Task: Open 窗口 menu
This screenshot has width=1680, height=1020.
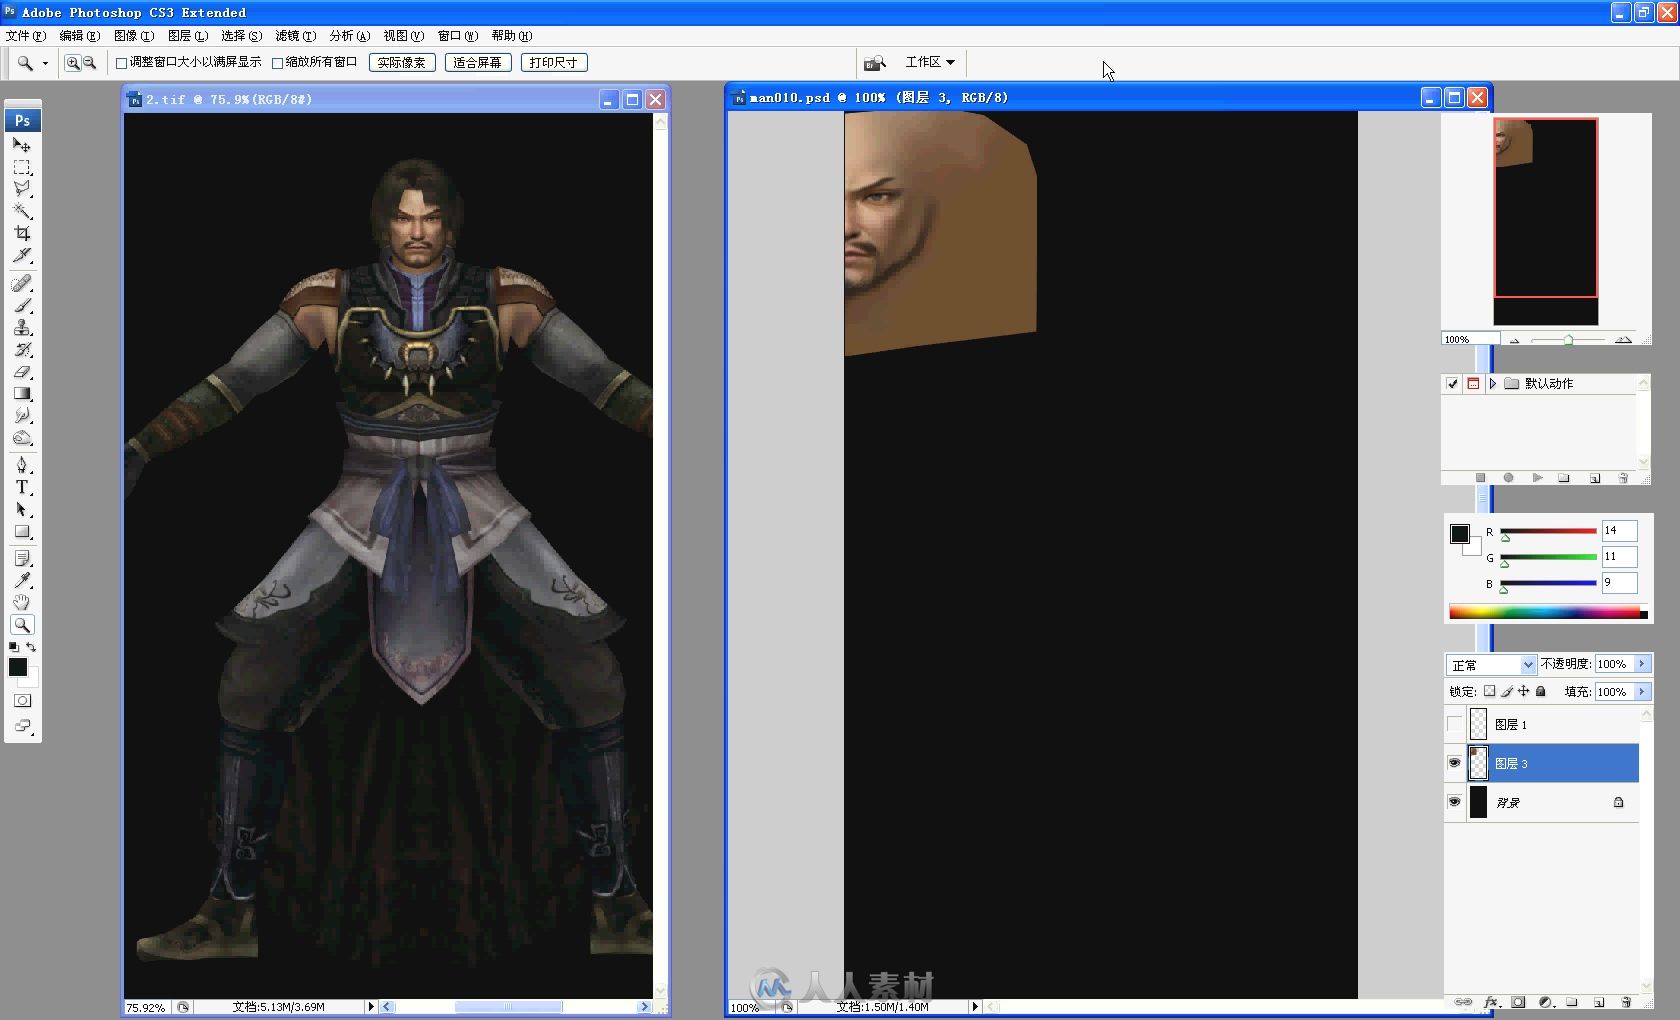Action: [x=458, y=36]
